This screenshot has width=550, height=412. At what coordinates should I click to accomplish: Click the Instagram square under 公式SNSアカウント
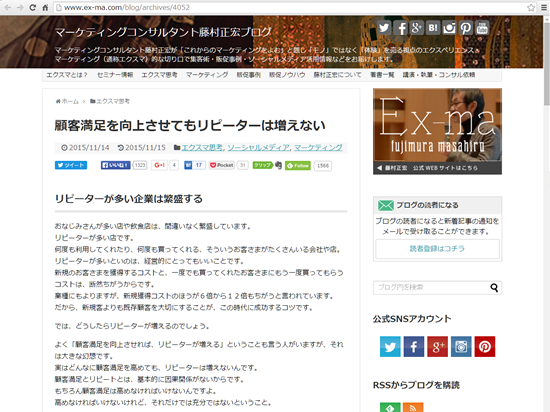click(461, 346)
